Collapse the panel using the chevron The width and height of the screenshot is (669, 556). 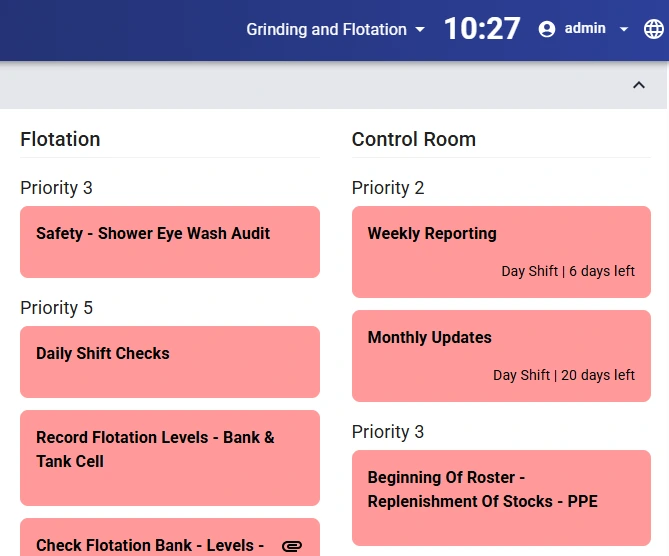click(639, 85)
